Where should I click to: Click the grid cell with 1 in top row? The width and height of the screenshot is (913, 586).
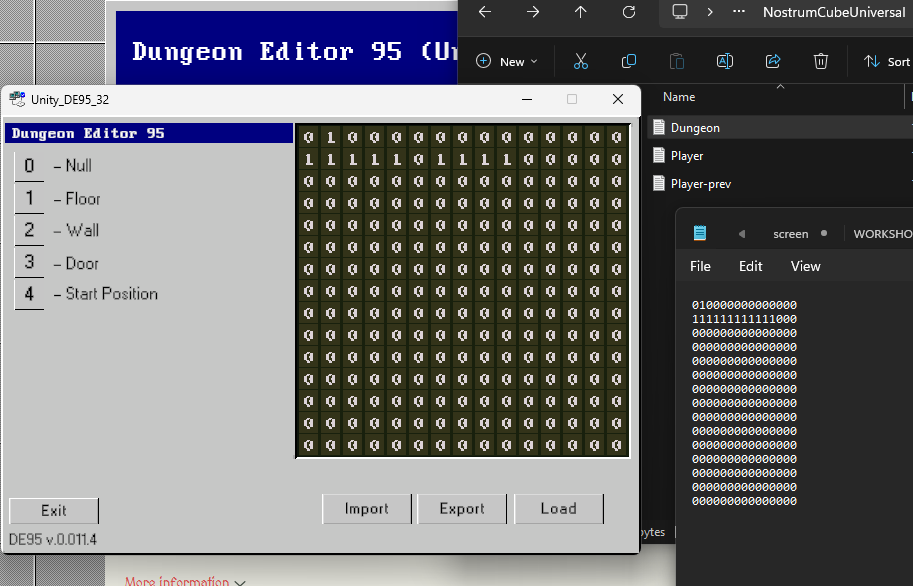point(331,137)
